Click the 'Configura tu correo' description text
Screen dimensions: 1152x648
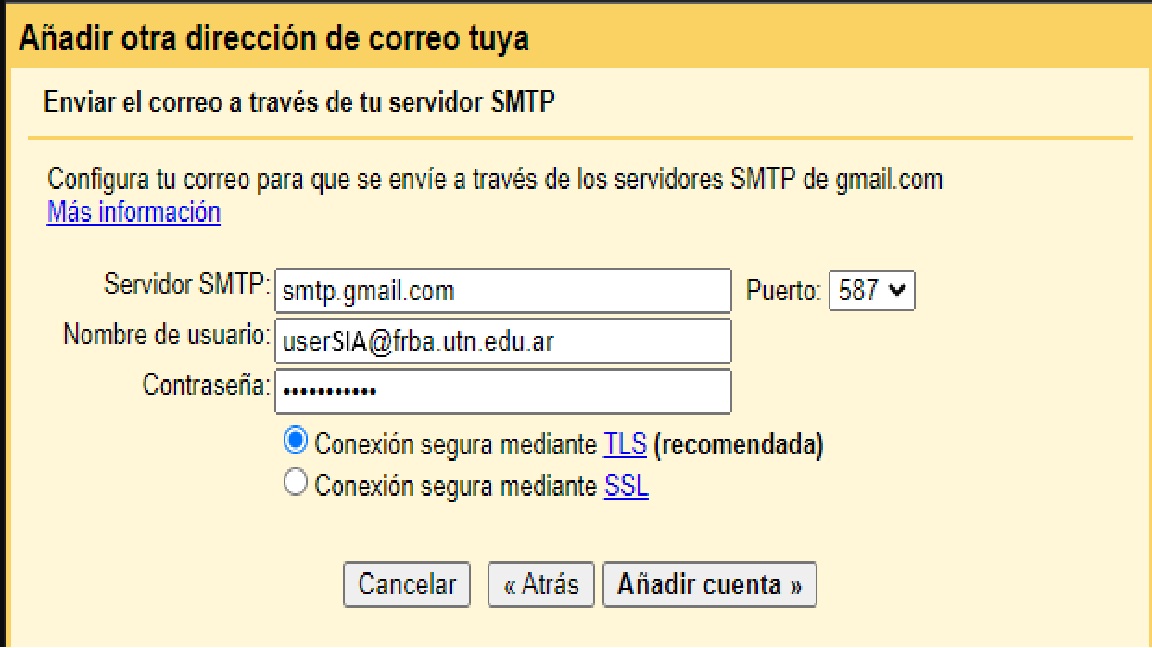tap(495, 181)
